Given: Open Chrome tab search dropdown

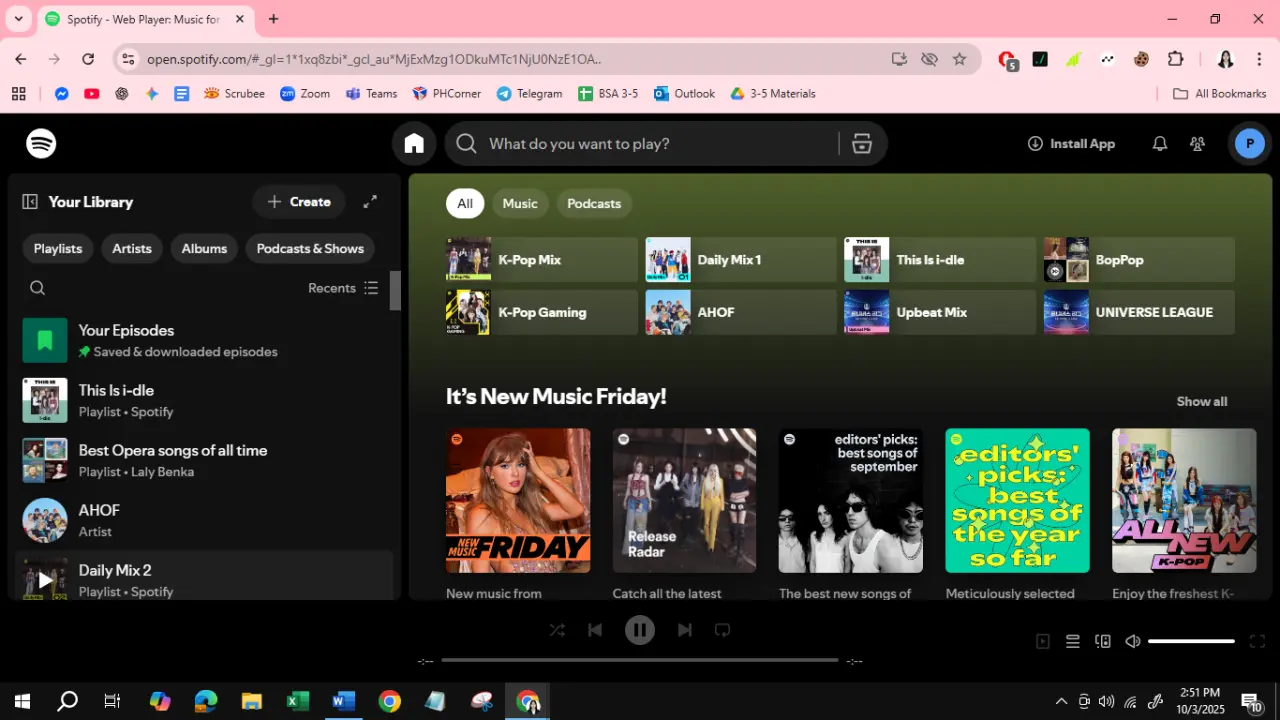Looking at the screenshot, I should tap(18, 19).
